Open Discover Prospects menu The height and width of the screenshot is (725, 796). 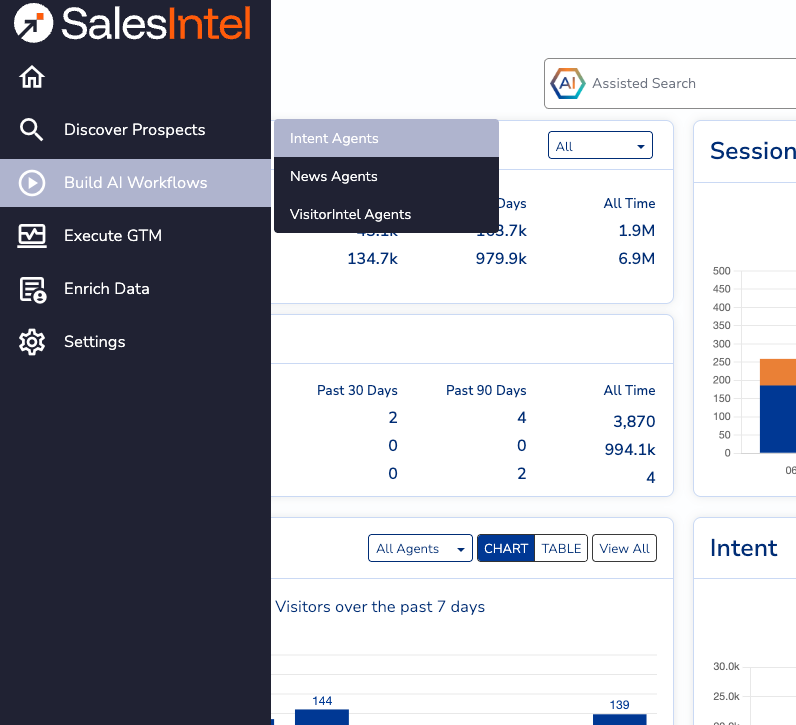(135, 129)
